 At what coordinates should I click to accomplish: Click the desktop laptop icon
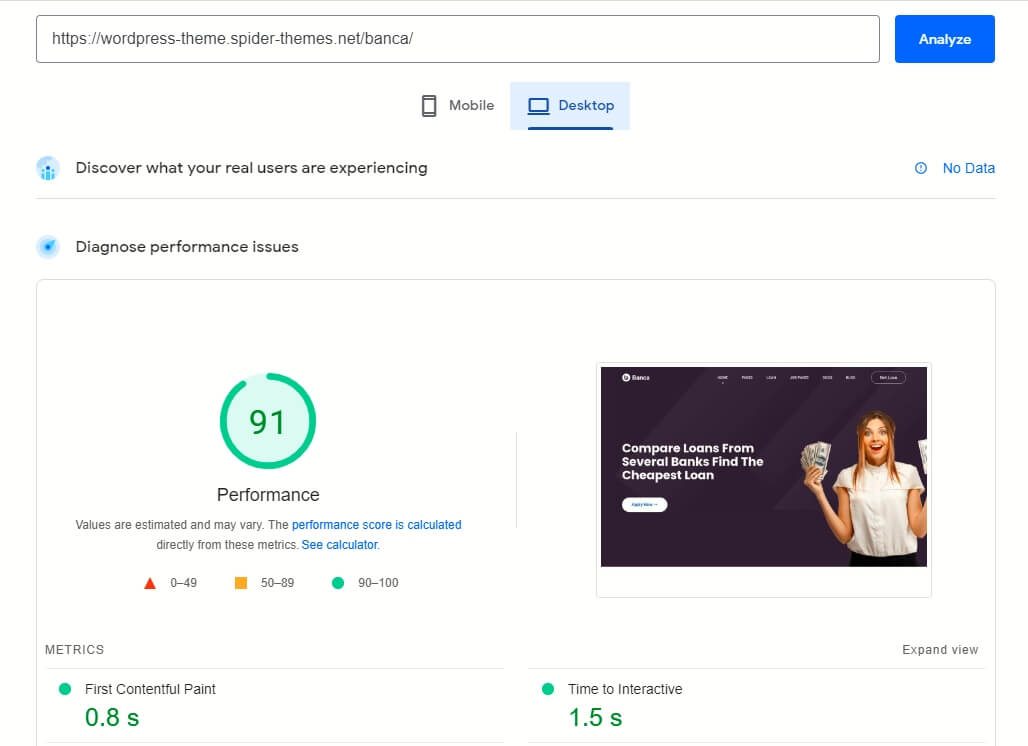click(539, 106)
